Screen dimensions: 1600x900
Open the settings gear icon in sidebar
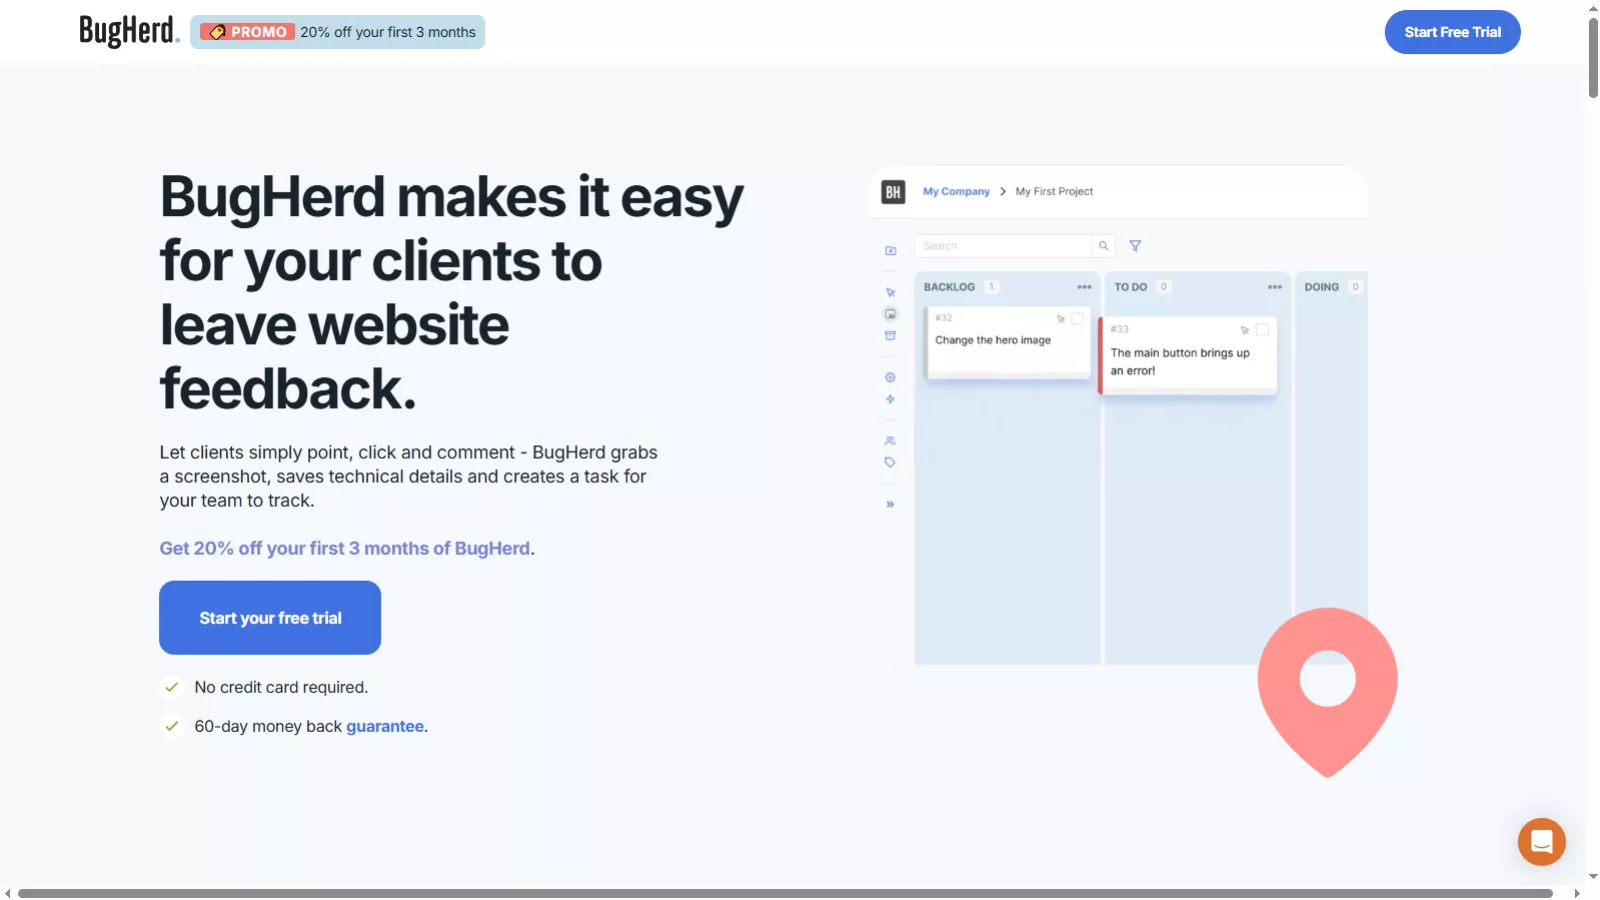pyautogui.click(x=890, y=378)
